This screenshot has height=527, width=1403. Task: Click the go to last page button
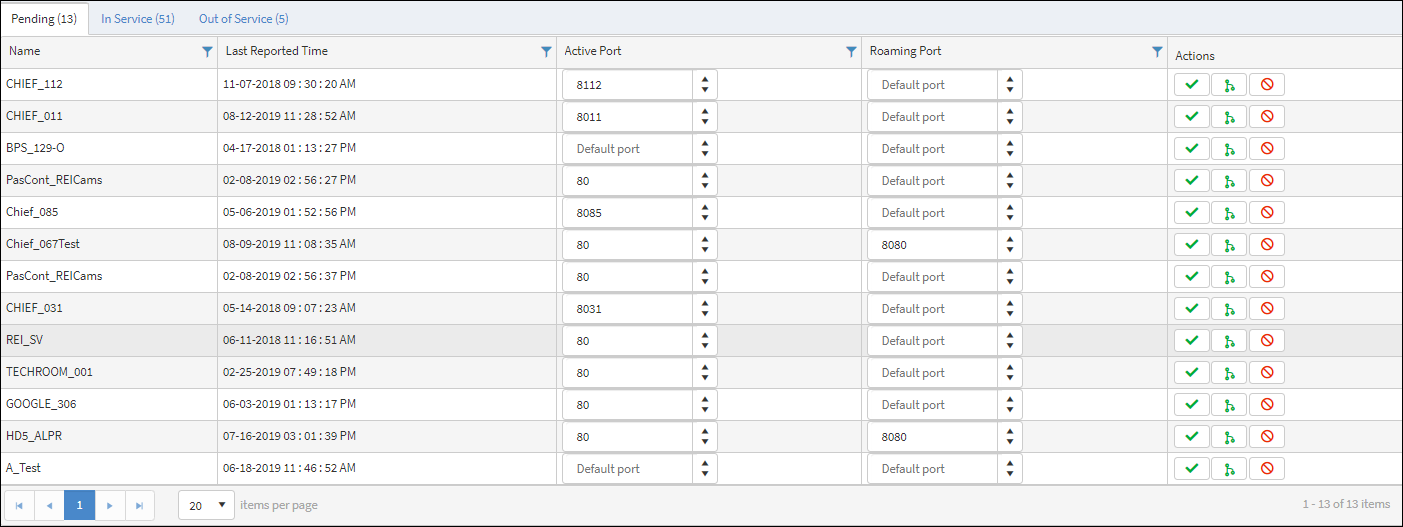point(139,505)
